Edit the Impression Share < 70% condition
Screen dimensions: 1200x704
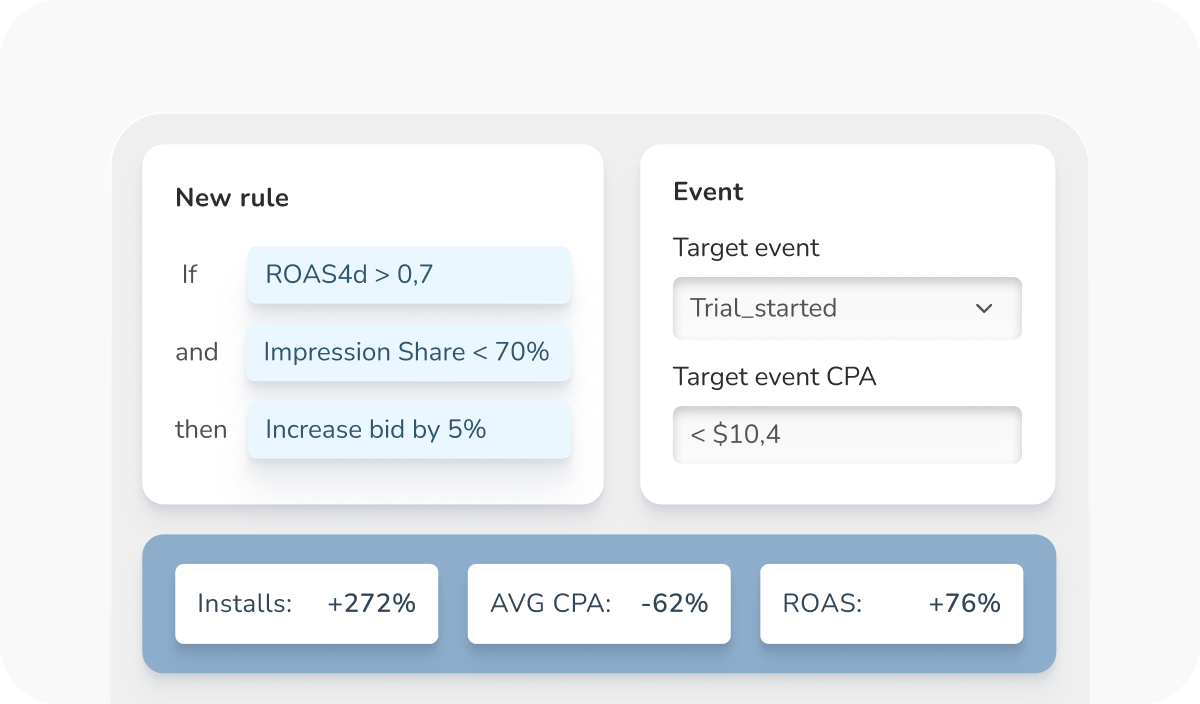tap(408, 352)
